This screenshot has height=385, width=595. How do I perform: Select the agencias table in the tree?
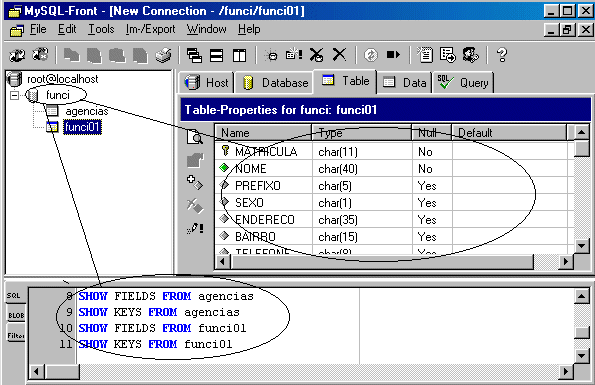[x=87, y=111]
